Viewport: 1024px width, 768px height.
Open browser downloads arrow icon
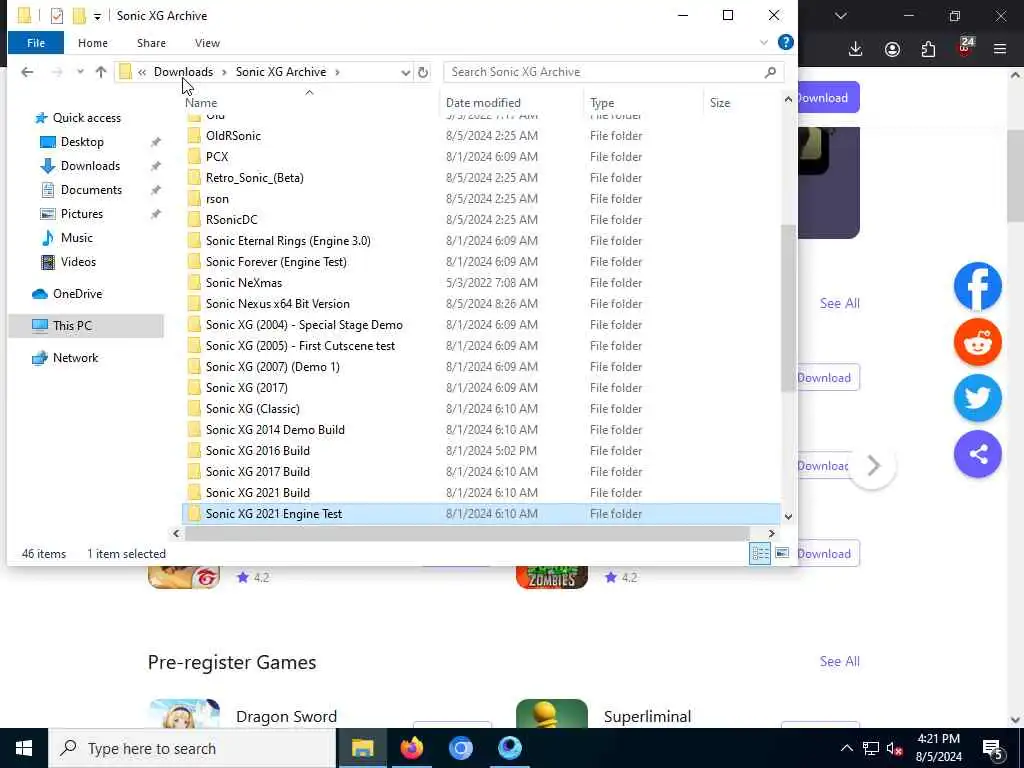pos(856,49)
